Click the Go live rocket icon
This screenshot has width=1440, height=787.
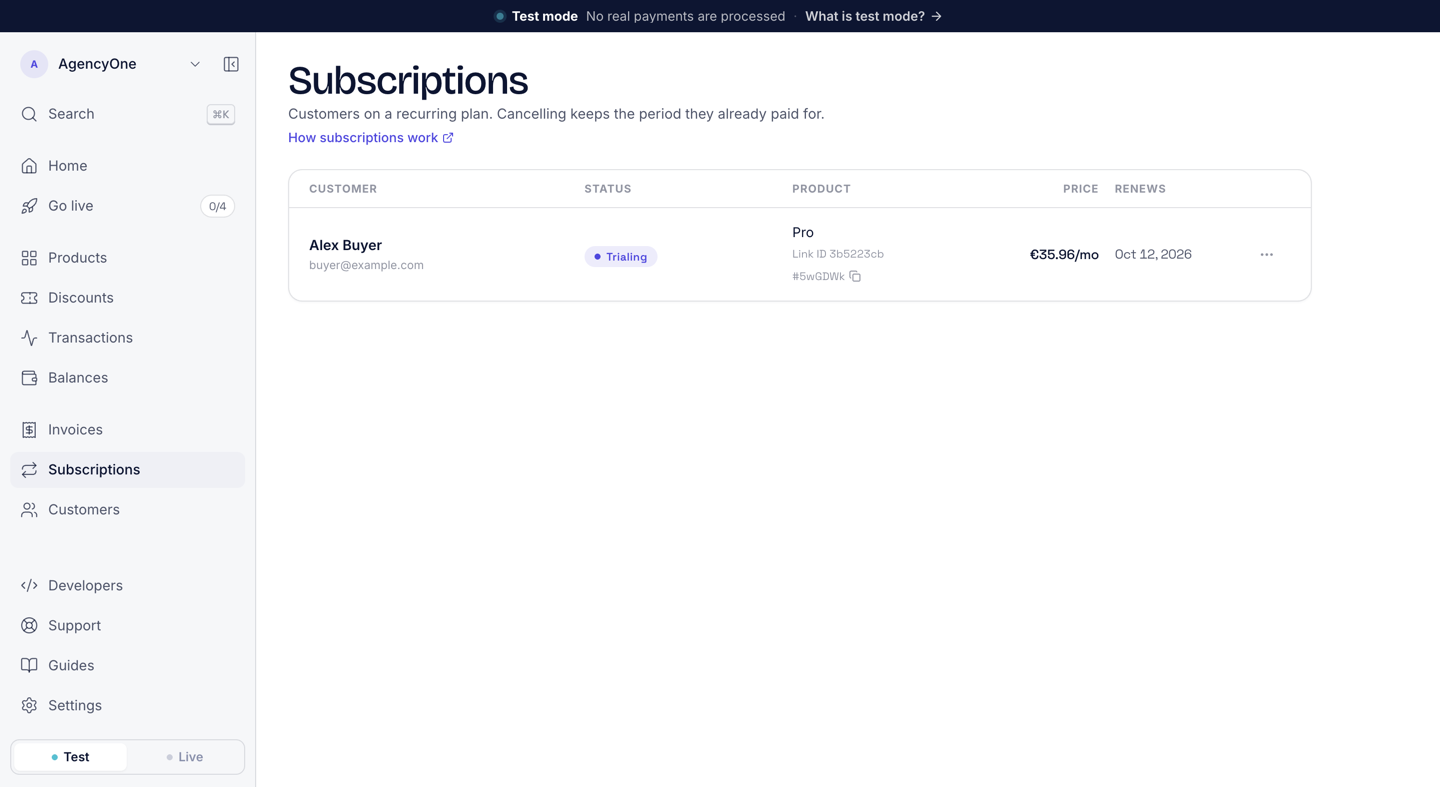point(29,206)
